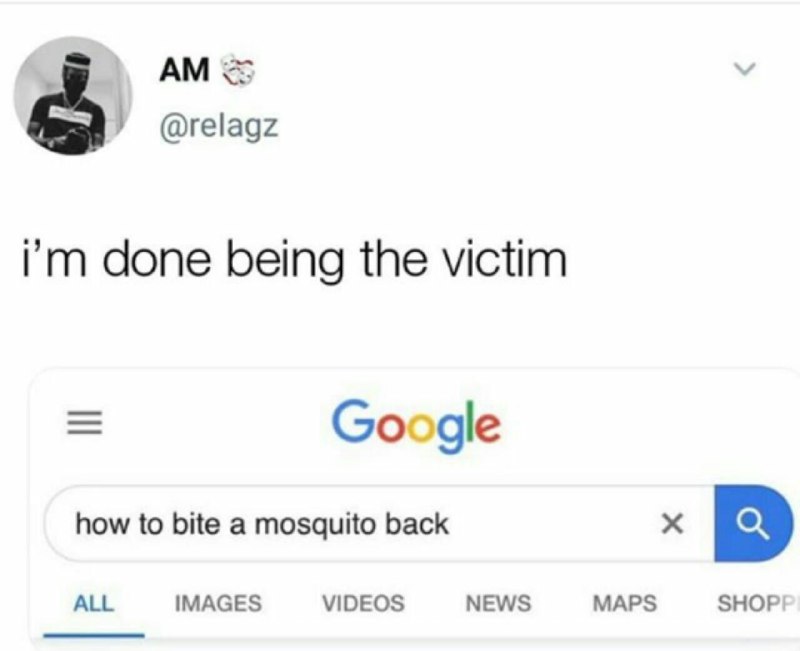
Task: Click the tweet text "i'm done being the victim"
Action: [x=294, y=260]
